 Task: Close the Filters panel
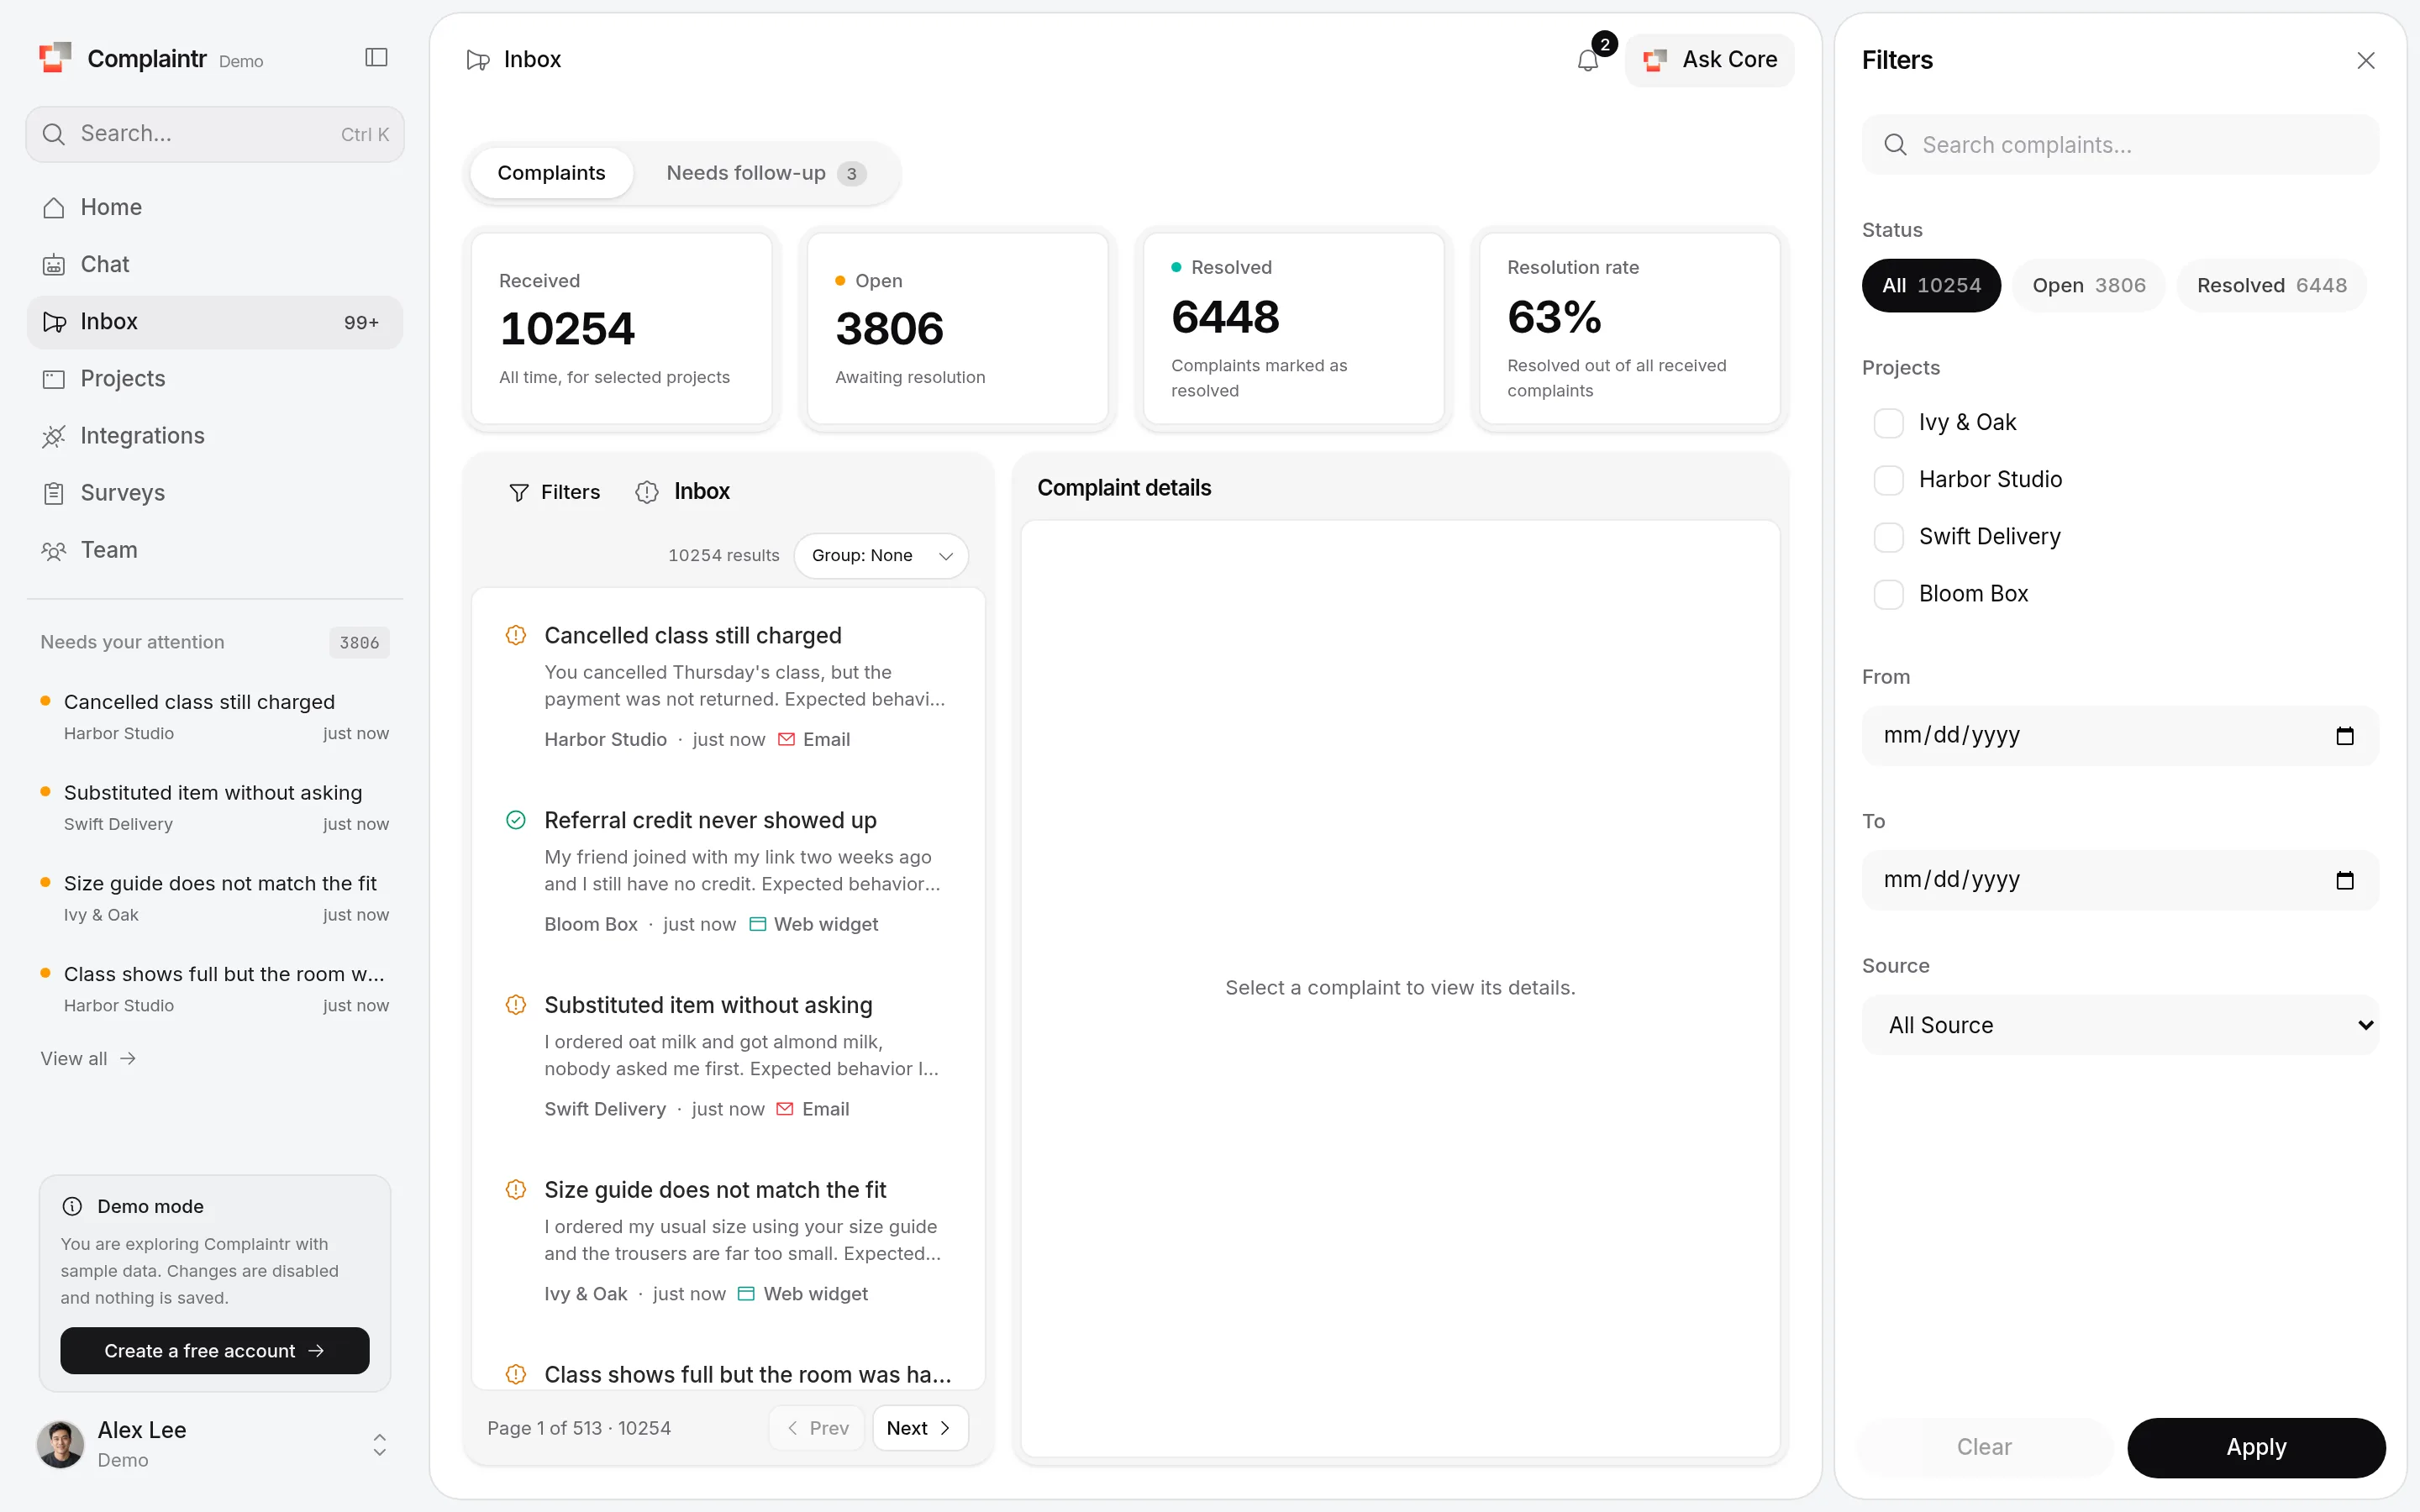pyautogui.click(x=2365, y=60)
